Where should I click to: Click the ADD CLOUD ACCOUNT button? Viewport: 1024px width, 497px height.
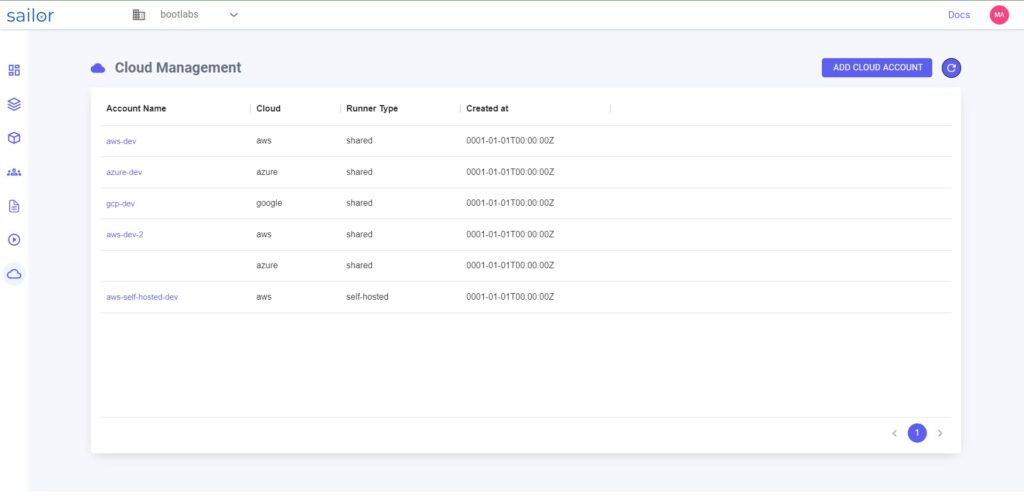point(877,67)
